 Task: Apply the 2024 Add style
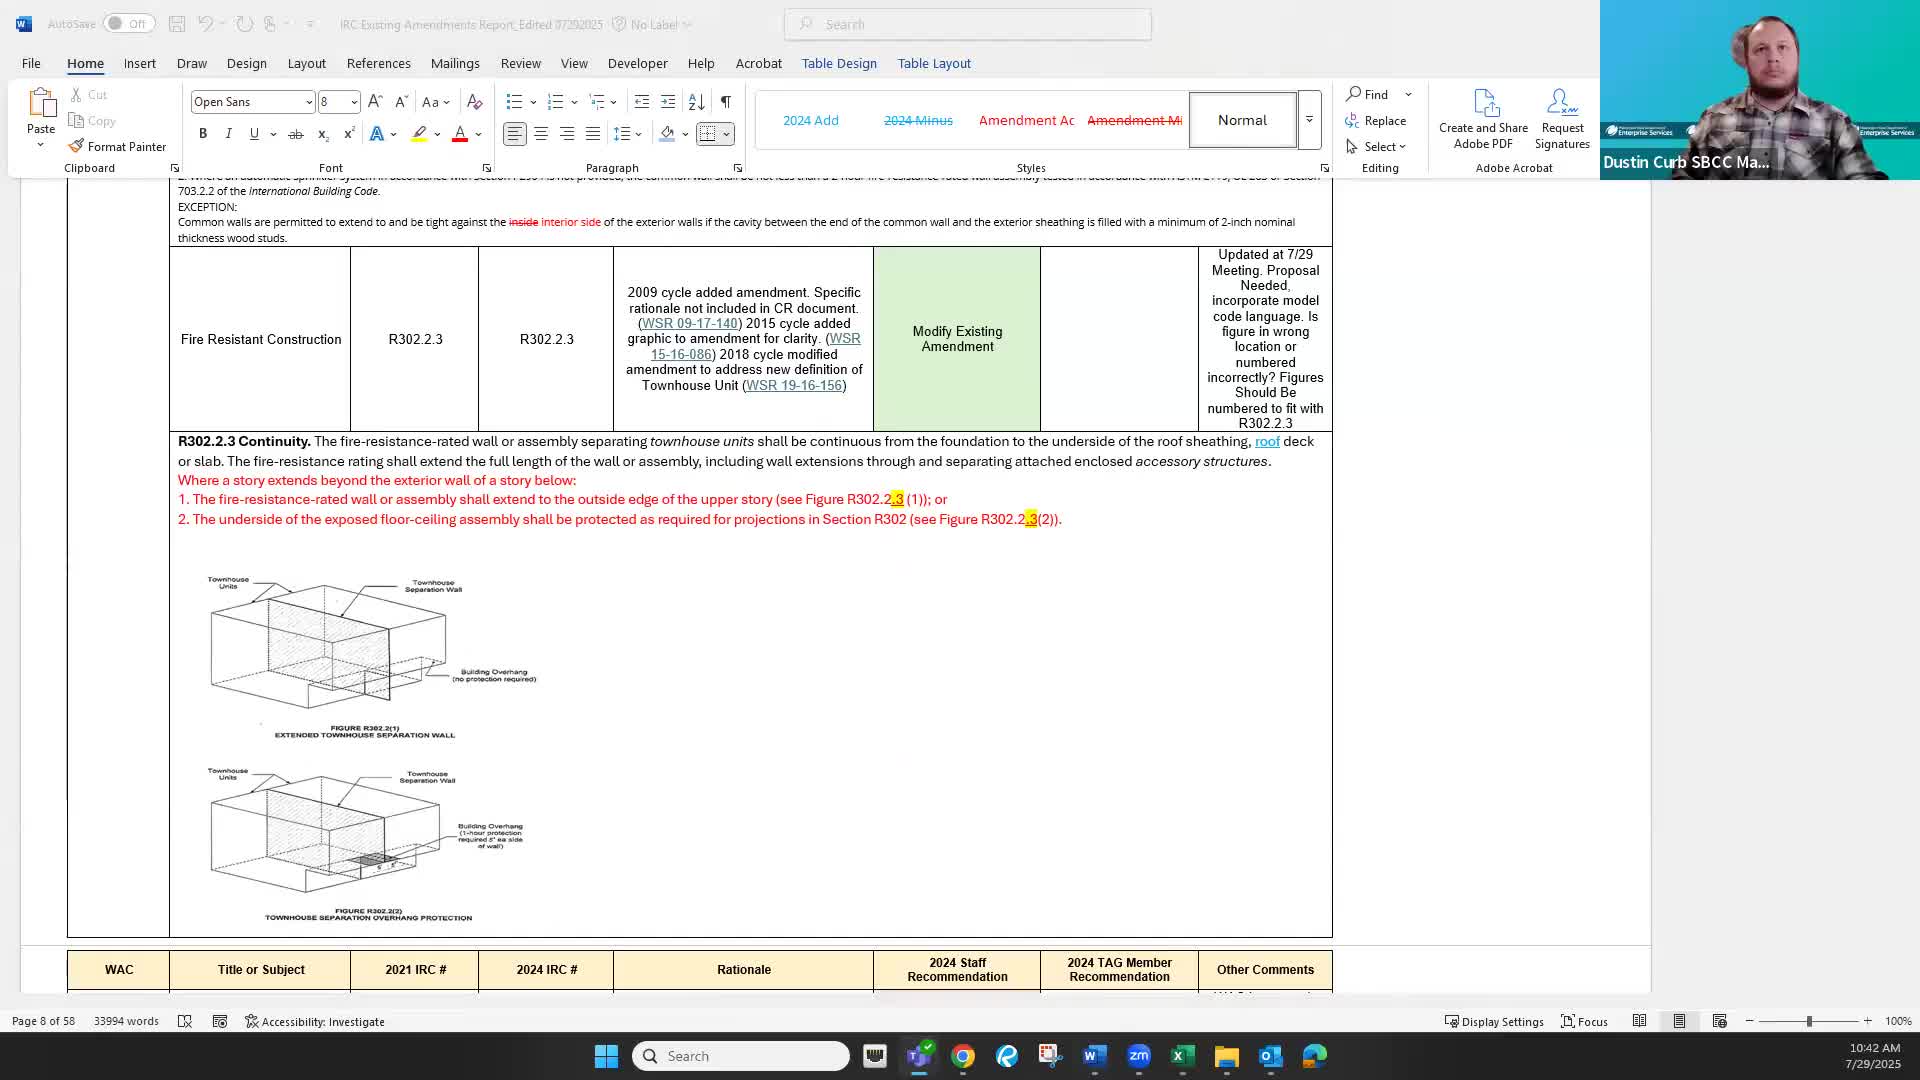coord(811,120)
